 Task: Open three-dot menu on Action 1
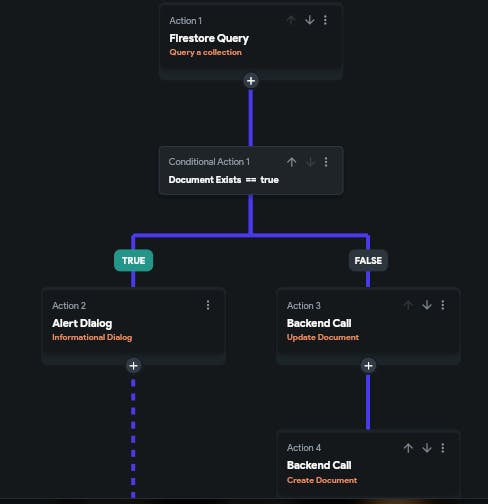click(325, 20)
